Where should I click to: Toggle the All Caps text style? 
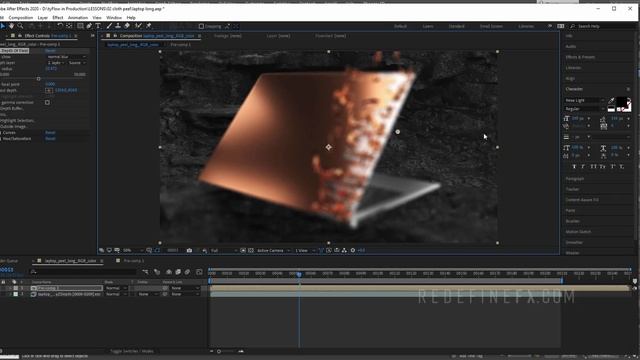pos(593,167)
